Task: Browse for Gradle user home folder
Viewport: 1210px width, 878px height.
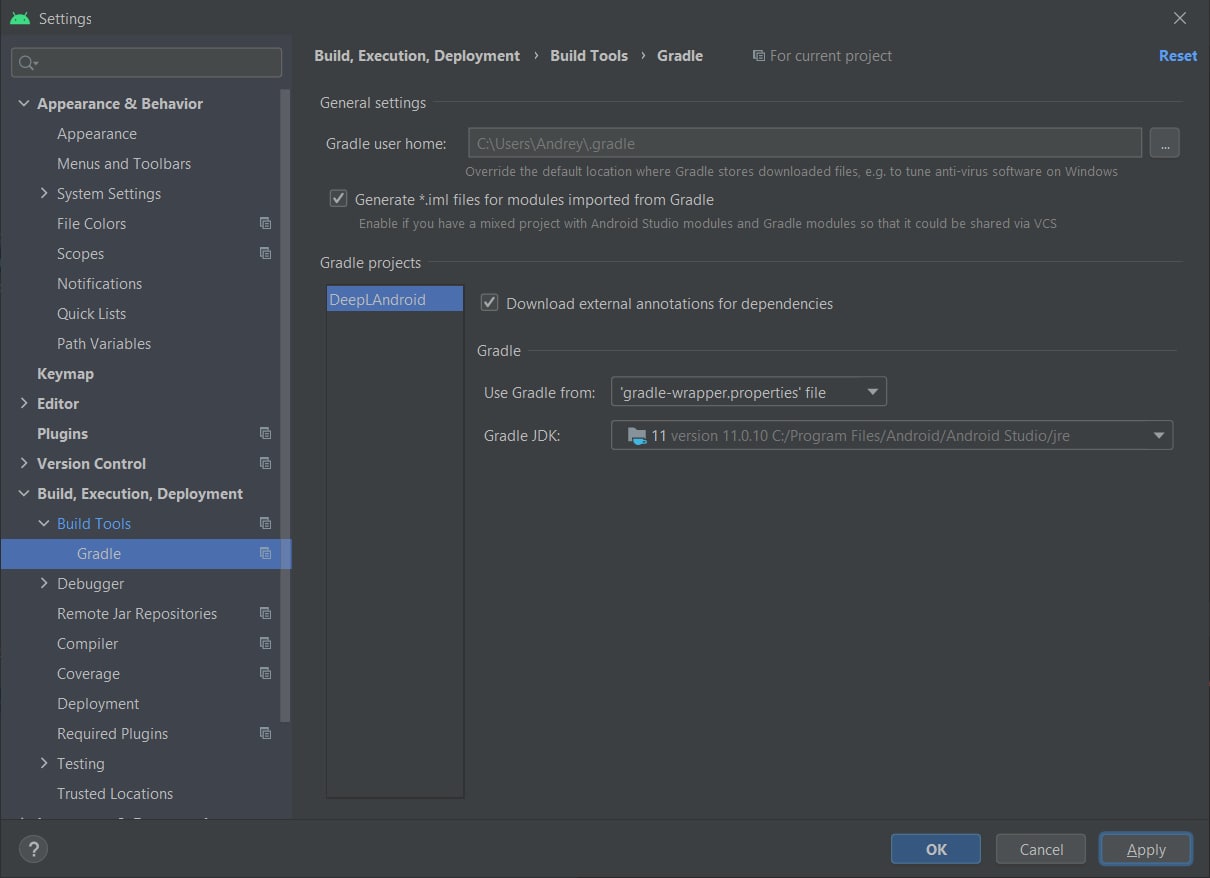Action: point(1164,143)
